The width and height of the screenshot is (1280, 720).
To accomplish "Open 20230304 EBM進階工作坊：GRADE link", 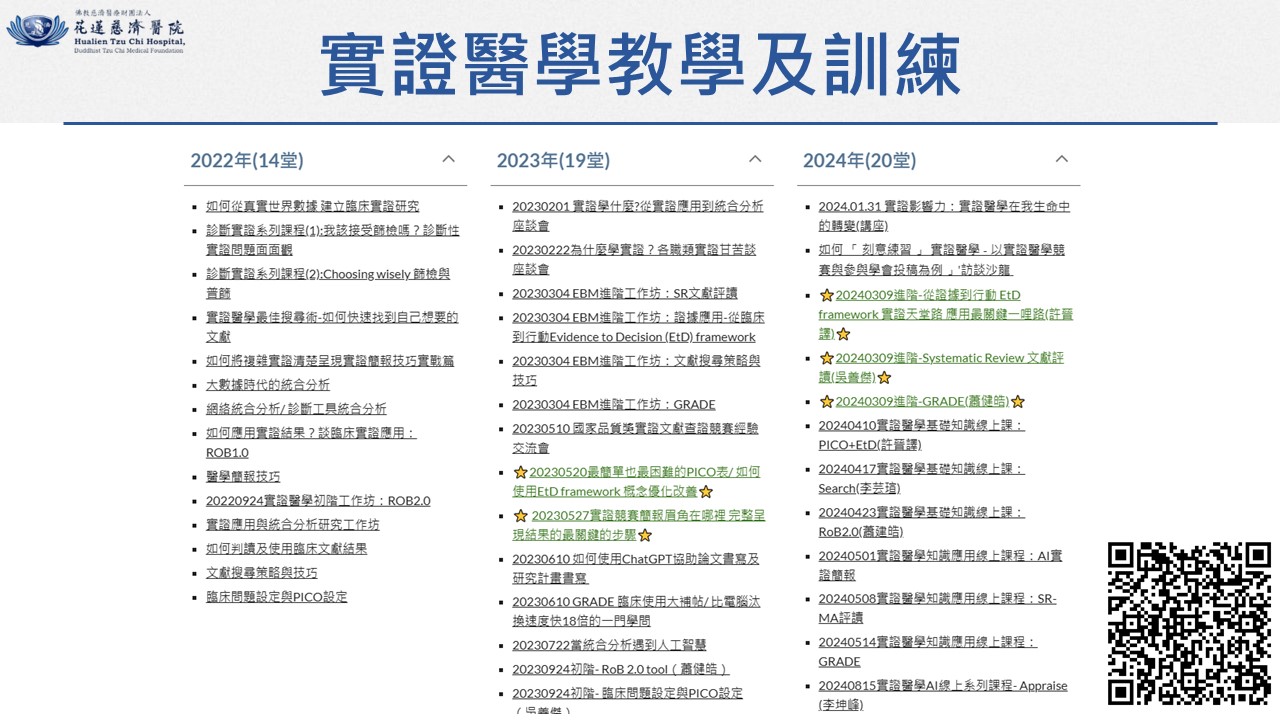I will (x=613, y=404).
